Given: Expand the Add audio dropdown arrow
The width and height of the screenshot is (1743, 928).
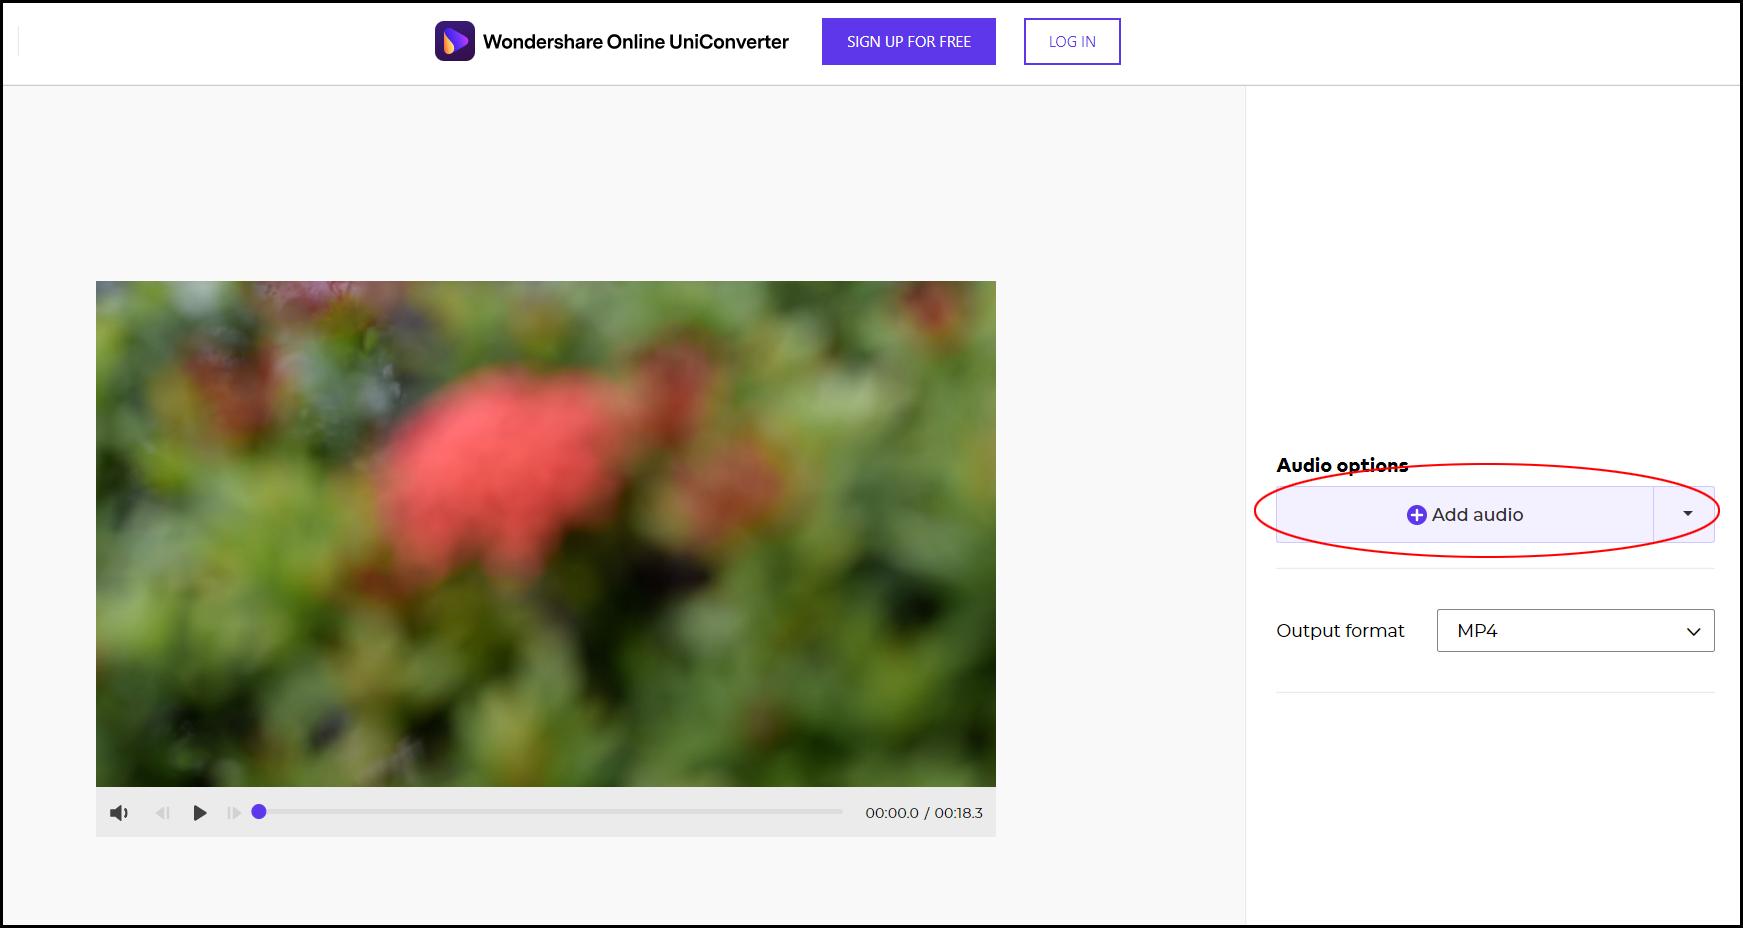Looking at the screenshot, I should 1687,514.
